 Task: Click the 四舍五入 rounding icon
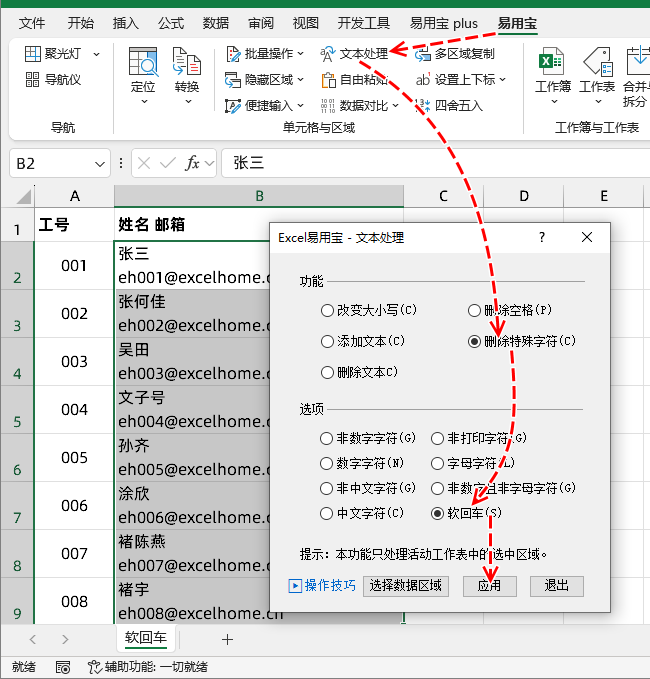423,106
